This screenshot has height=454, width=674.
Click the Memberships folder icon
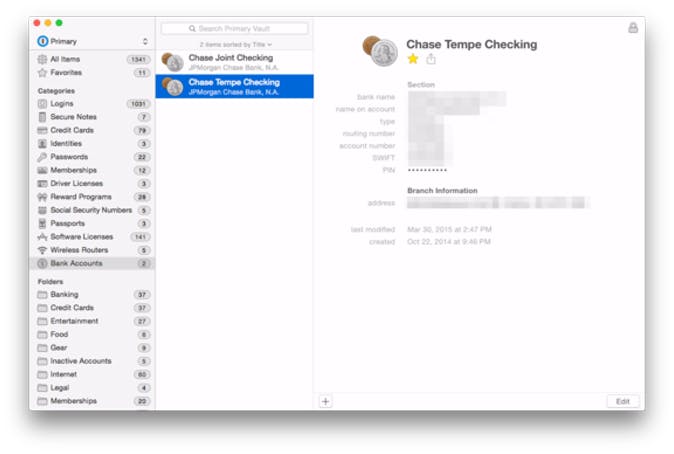[42, 402]
